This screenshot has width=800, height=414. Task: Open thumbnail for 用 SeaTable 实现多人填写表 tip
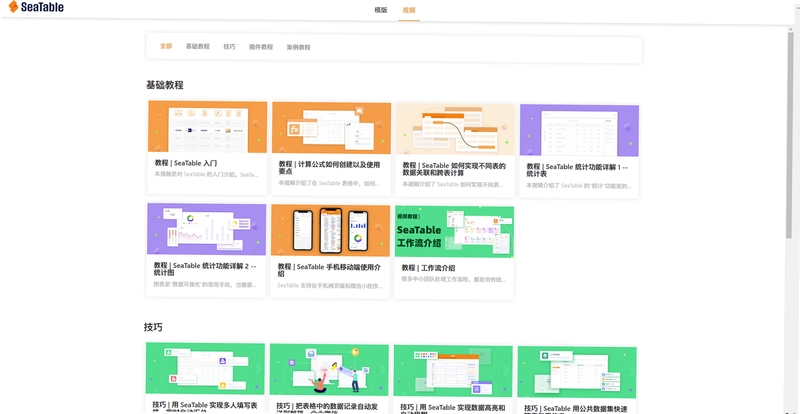(205, 368)
